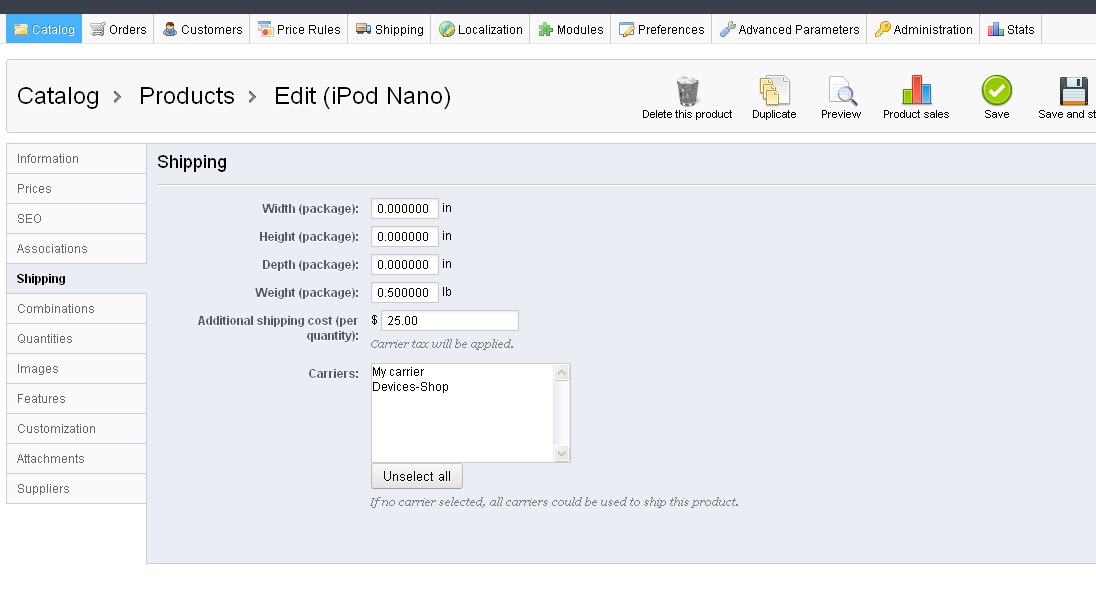Select My carrier in the Carriers list
The height and width of the screenshot is (599, 1096).
pos(462,372)
